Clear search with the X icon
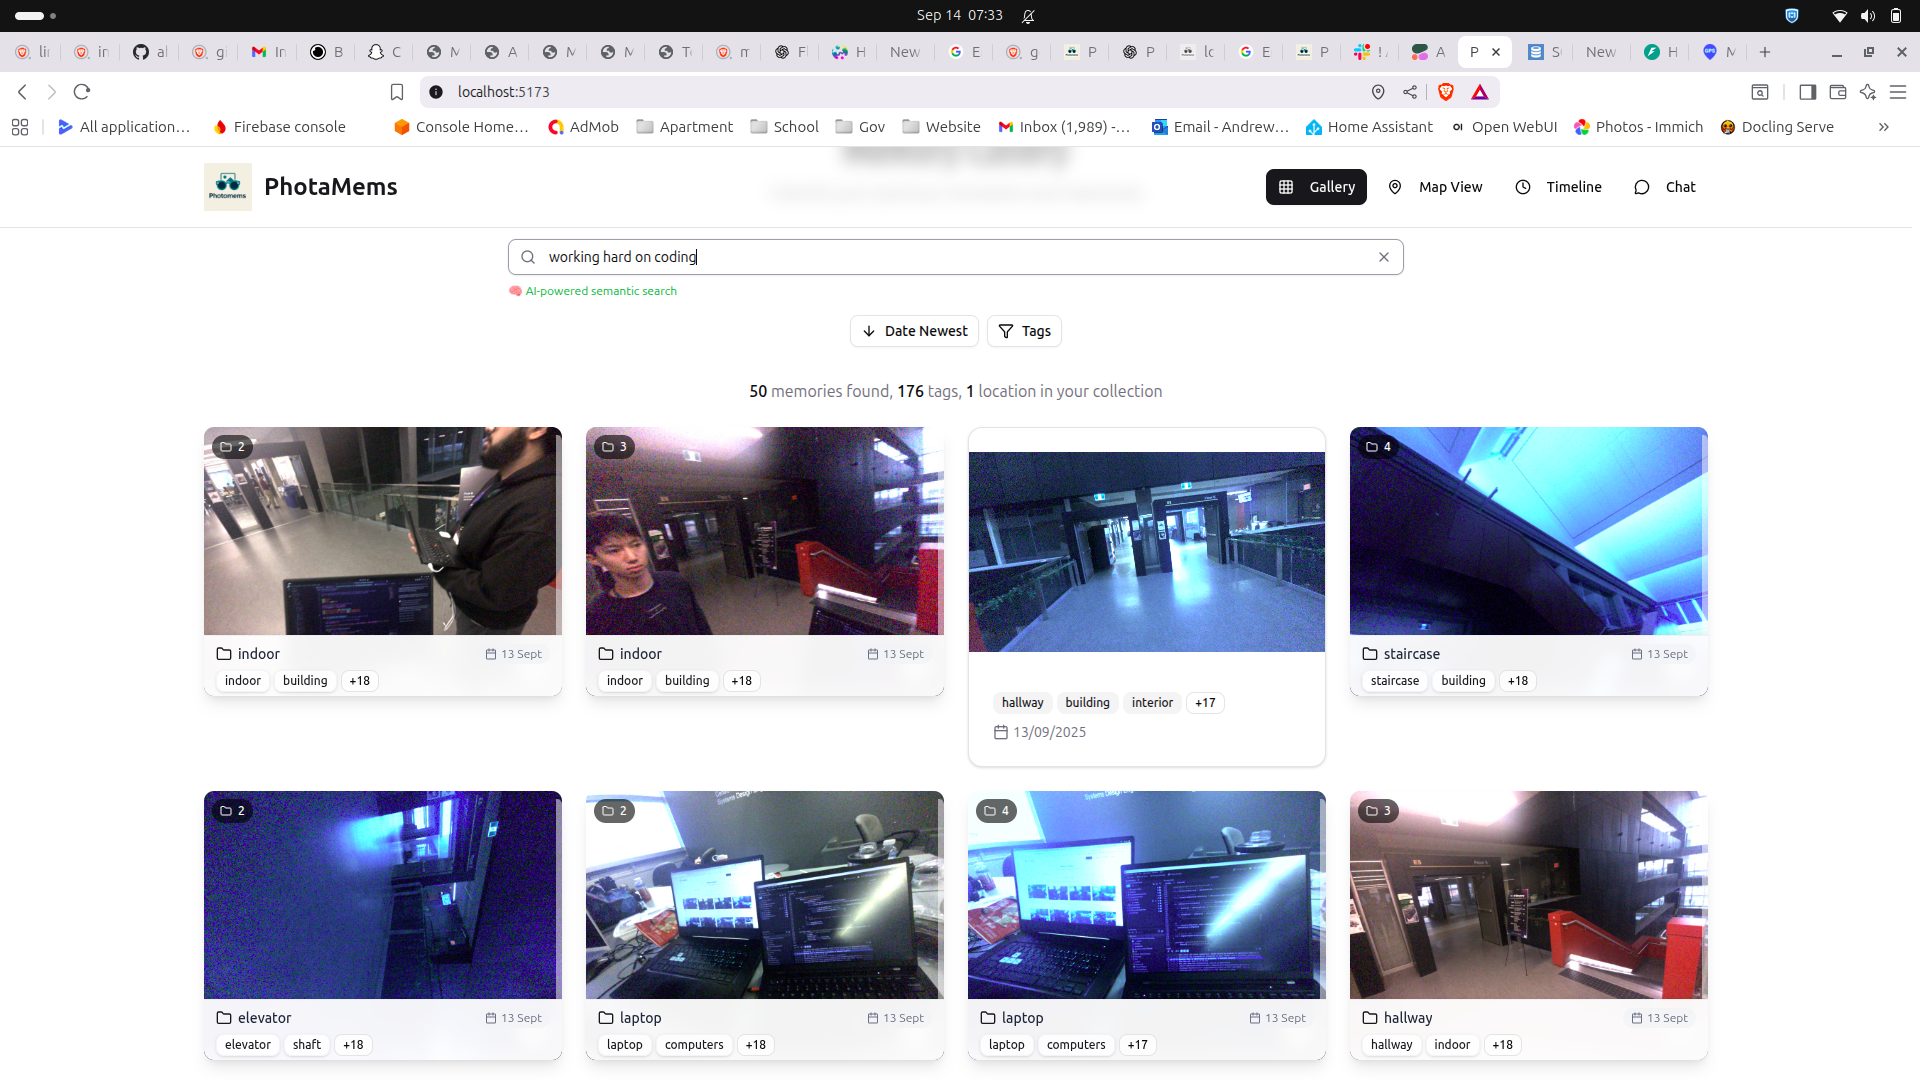1920x1080 pixels. click(1384, 257)
